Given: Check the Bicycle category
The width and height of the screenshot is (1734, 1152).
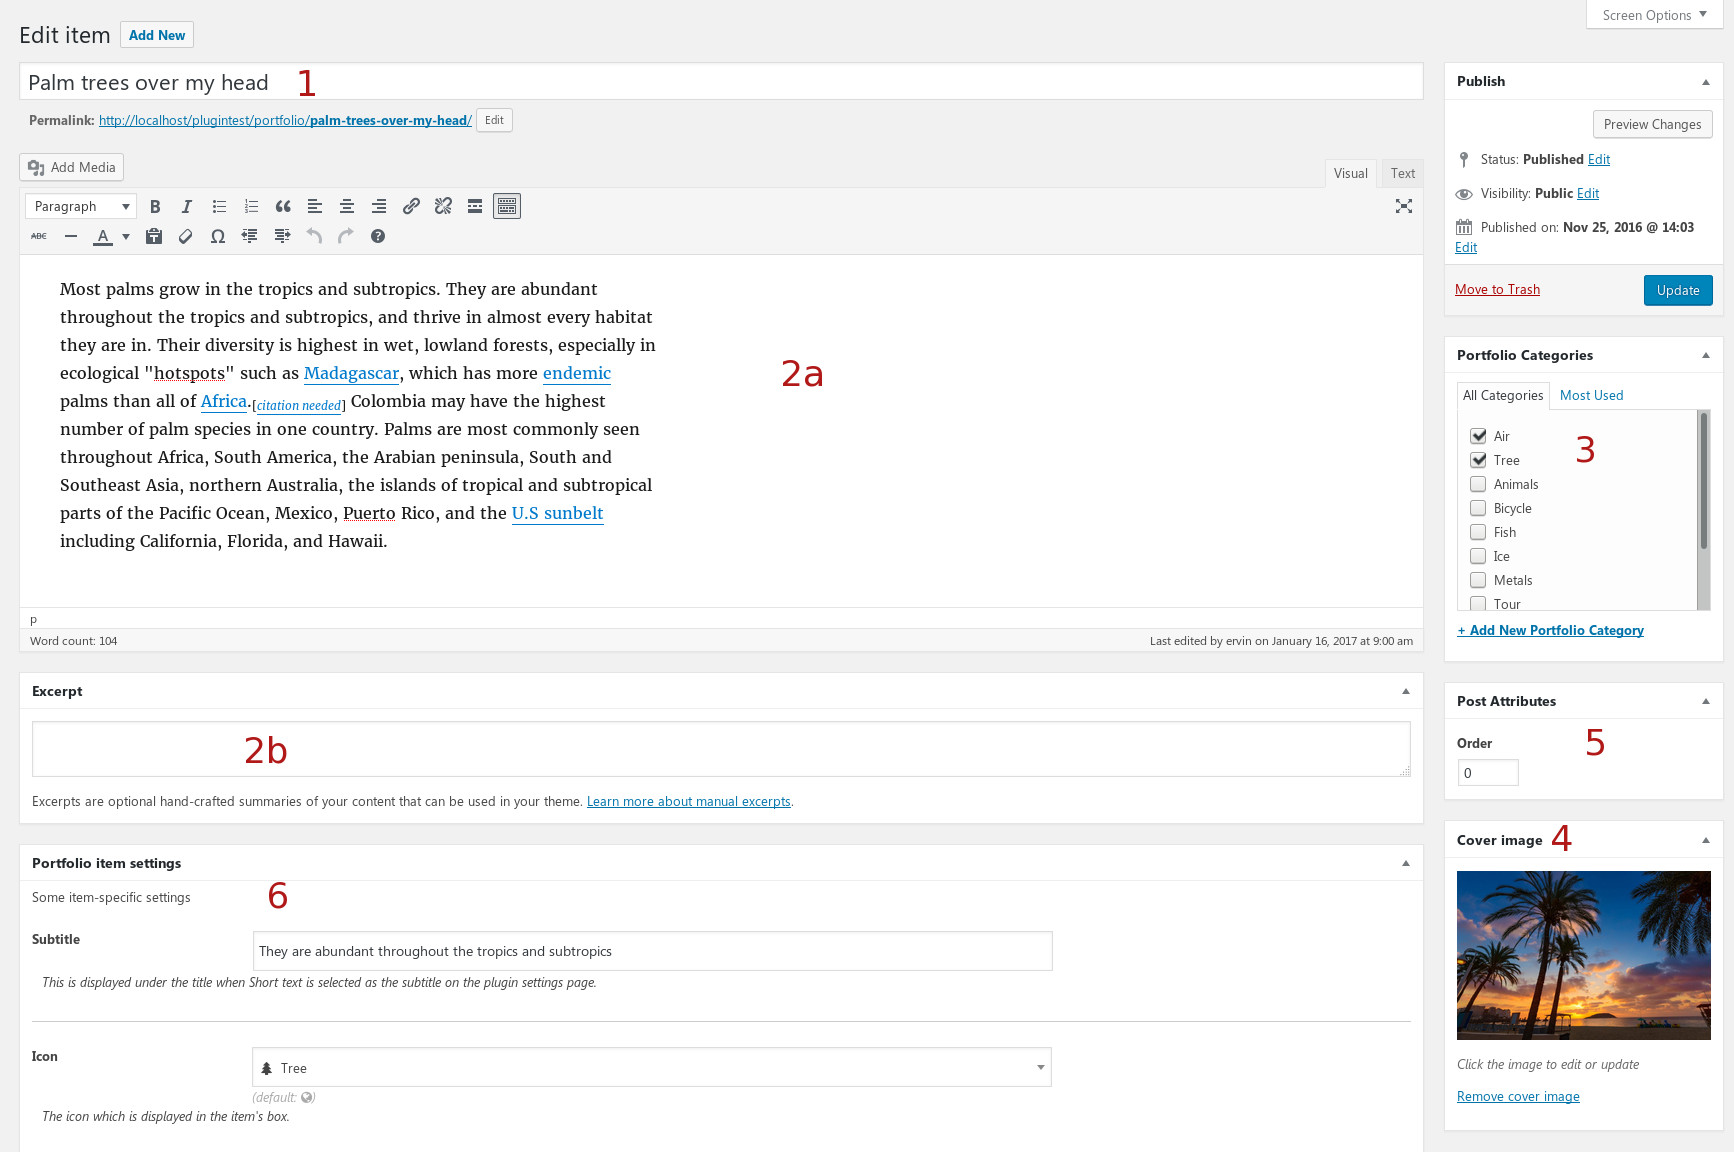Looking at the screenshot, I should (1478, 508).
